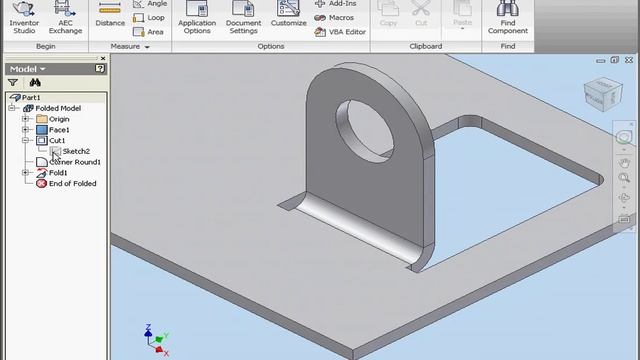Screen dimensions: 640x360
Task: Select the Distance measure tool
Action: tap(110, 15)
